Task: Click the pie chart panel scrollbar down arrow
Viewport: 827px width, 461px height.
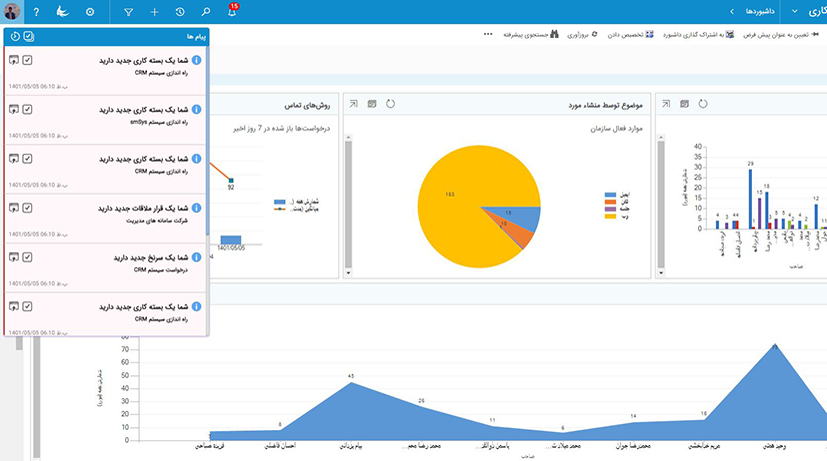Action: (348, 273)
